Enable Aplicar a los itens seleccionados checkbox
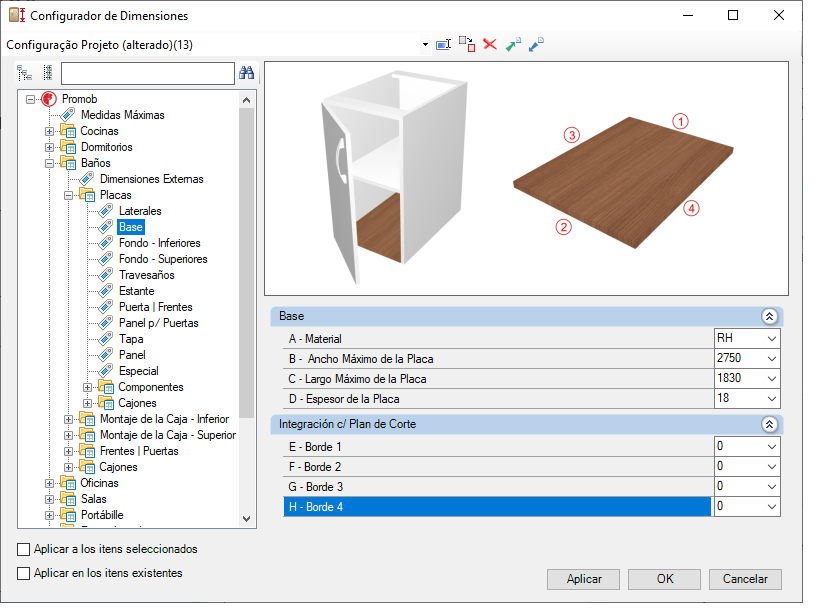This screenshot has width=817, height=614. [23, 549]
